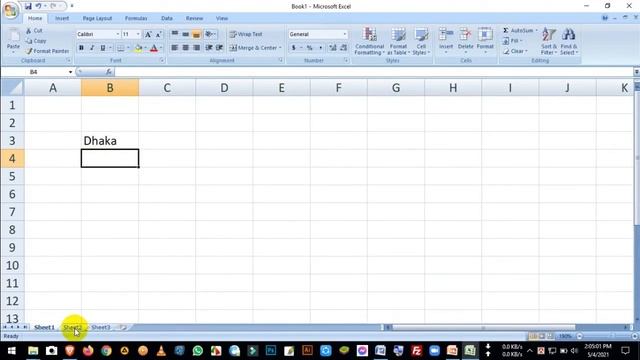The height and width of the screenshot is (360, 640).
Task: Click the Save icon in Quick Access
Action: point(28,6)
